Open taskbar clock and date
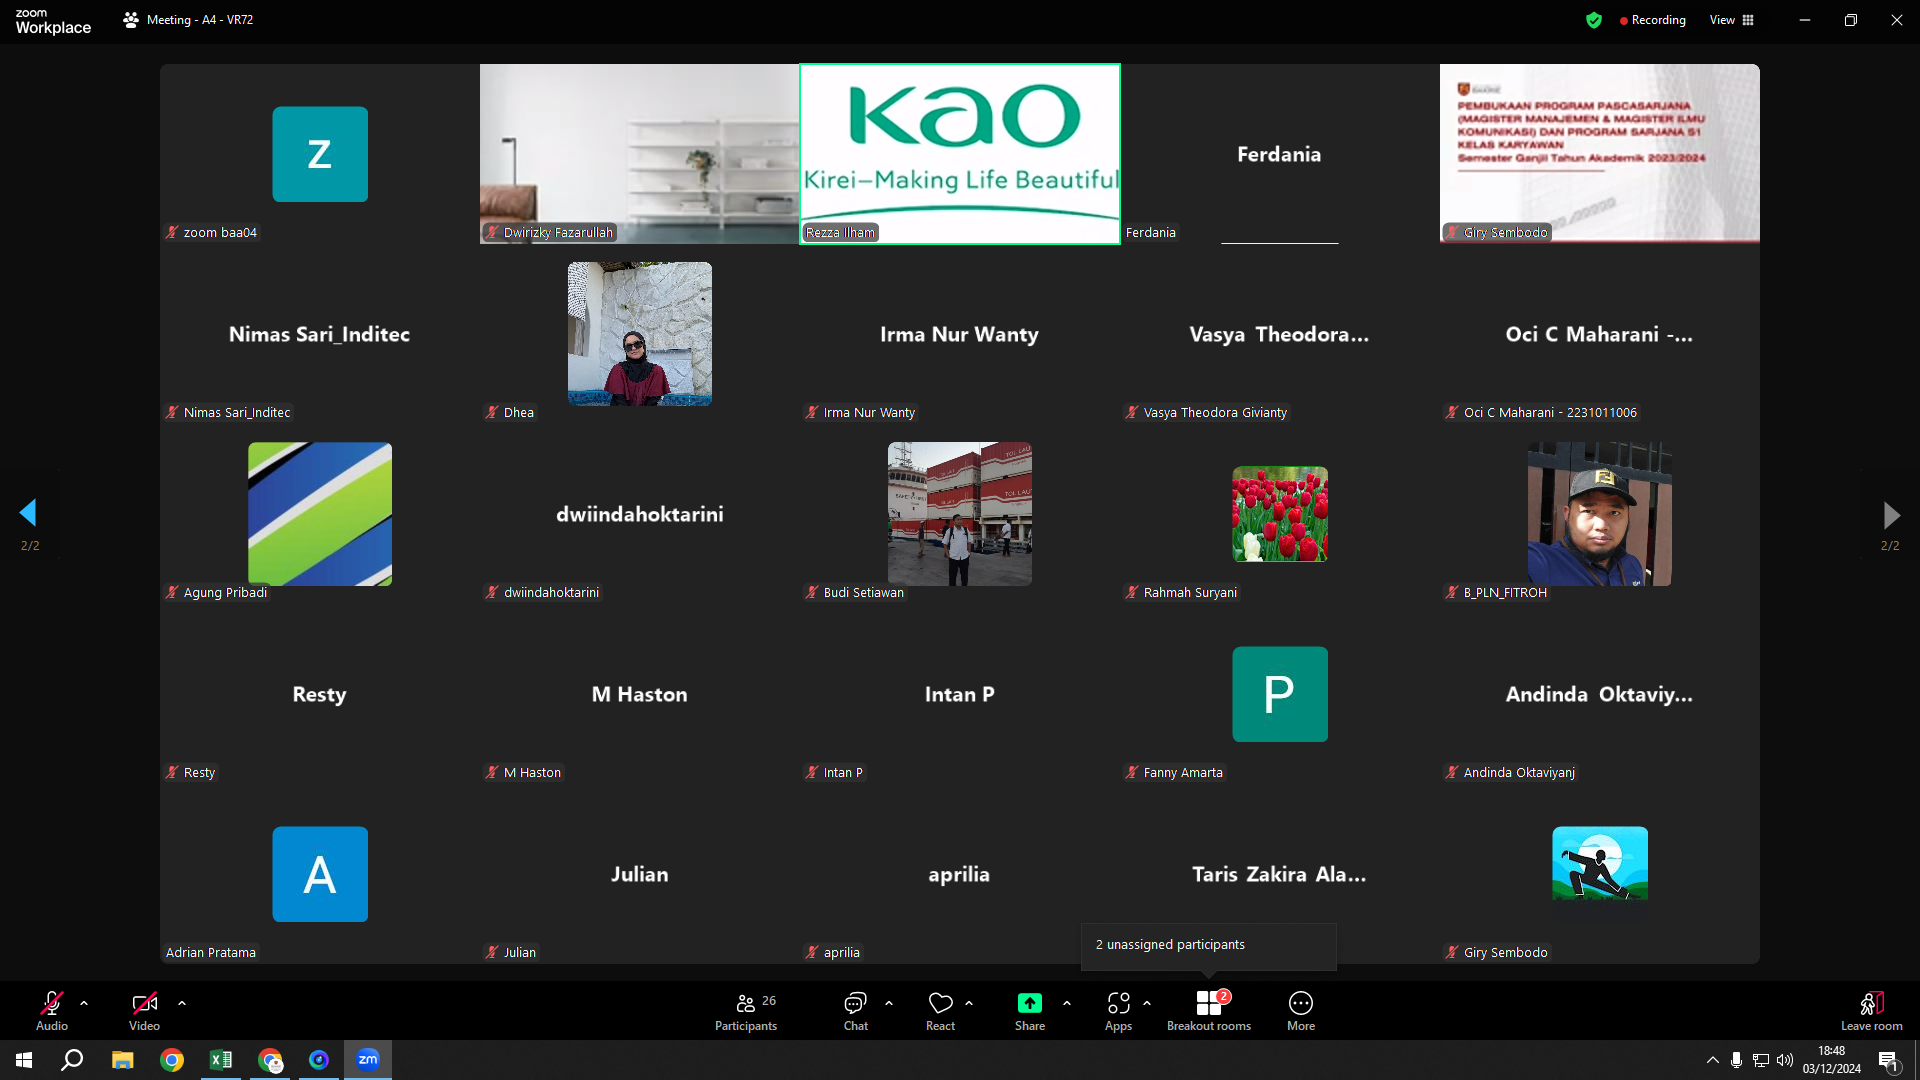1920x1080 pixels. (x=1832, y=1060)
